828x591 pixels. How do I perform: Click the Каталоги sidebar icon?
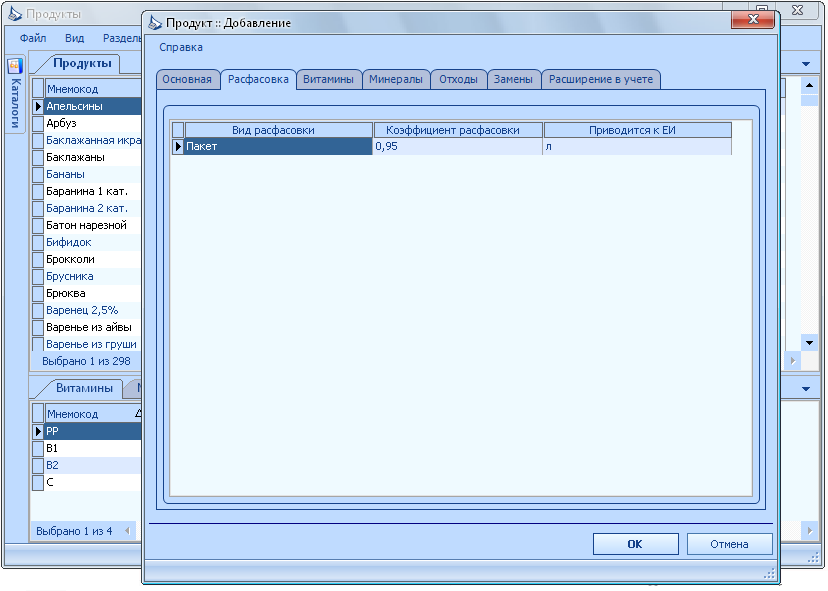point(15,66)
